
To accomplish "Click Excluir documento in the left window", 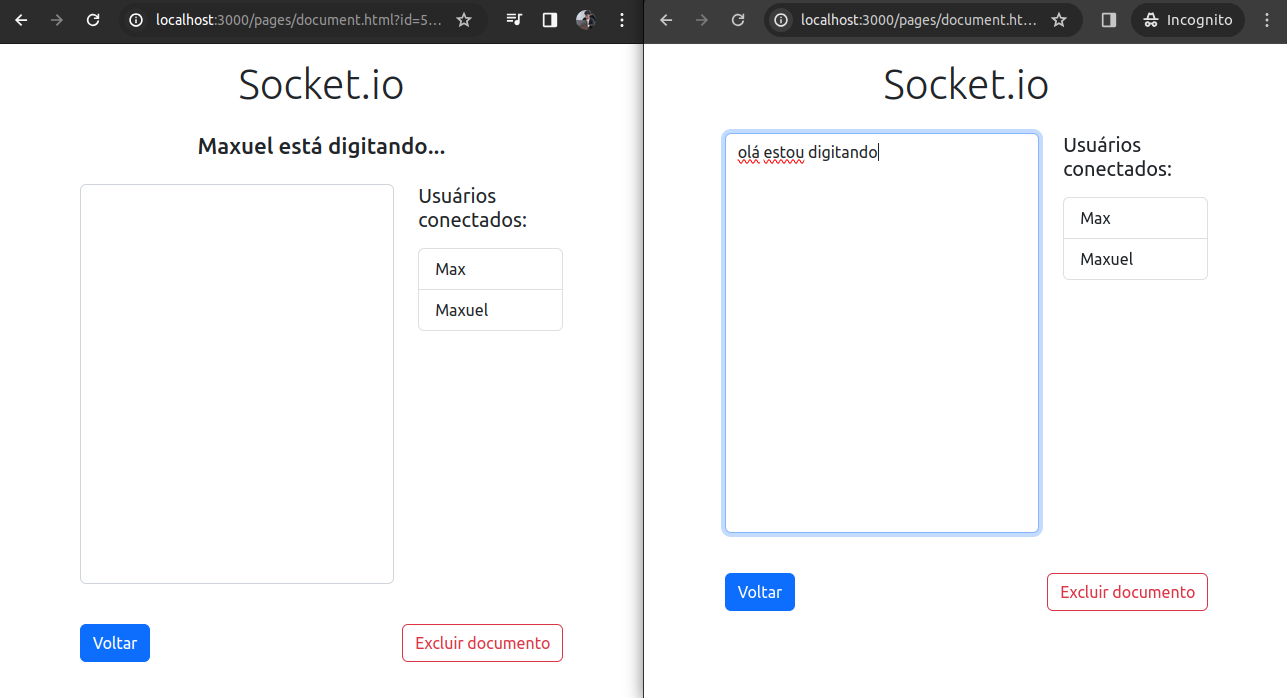I will coord(482,643).
